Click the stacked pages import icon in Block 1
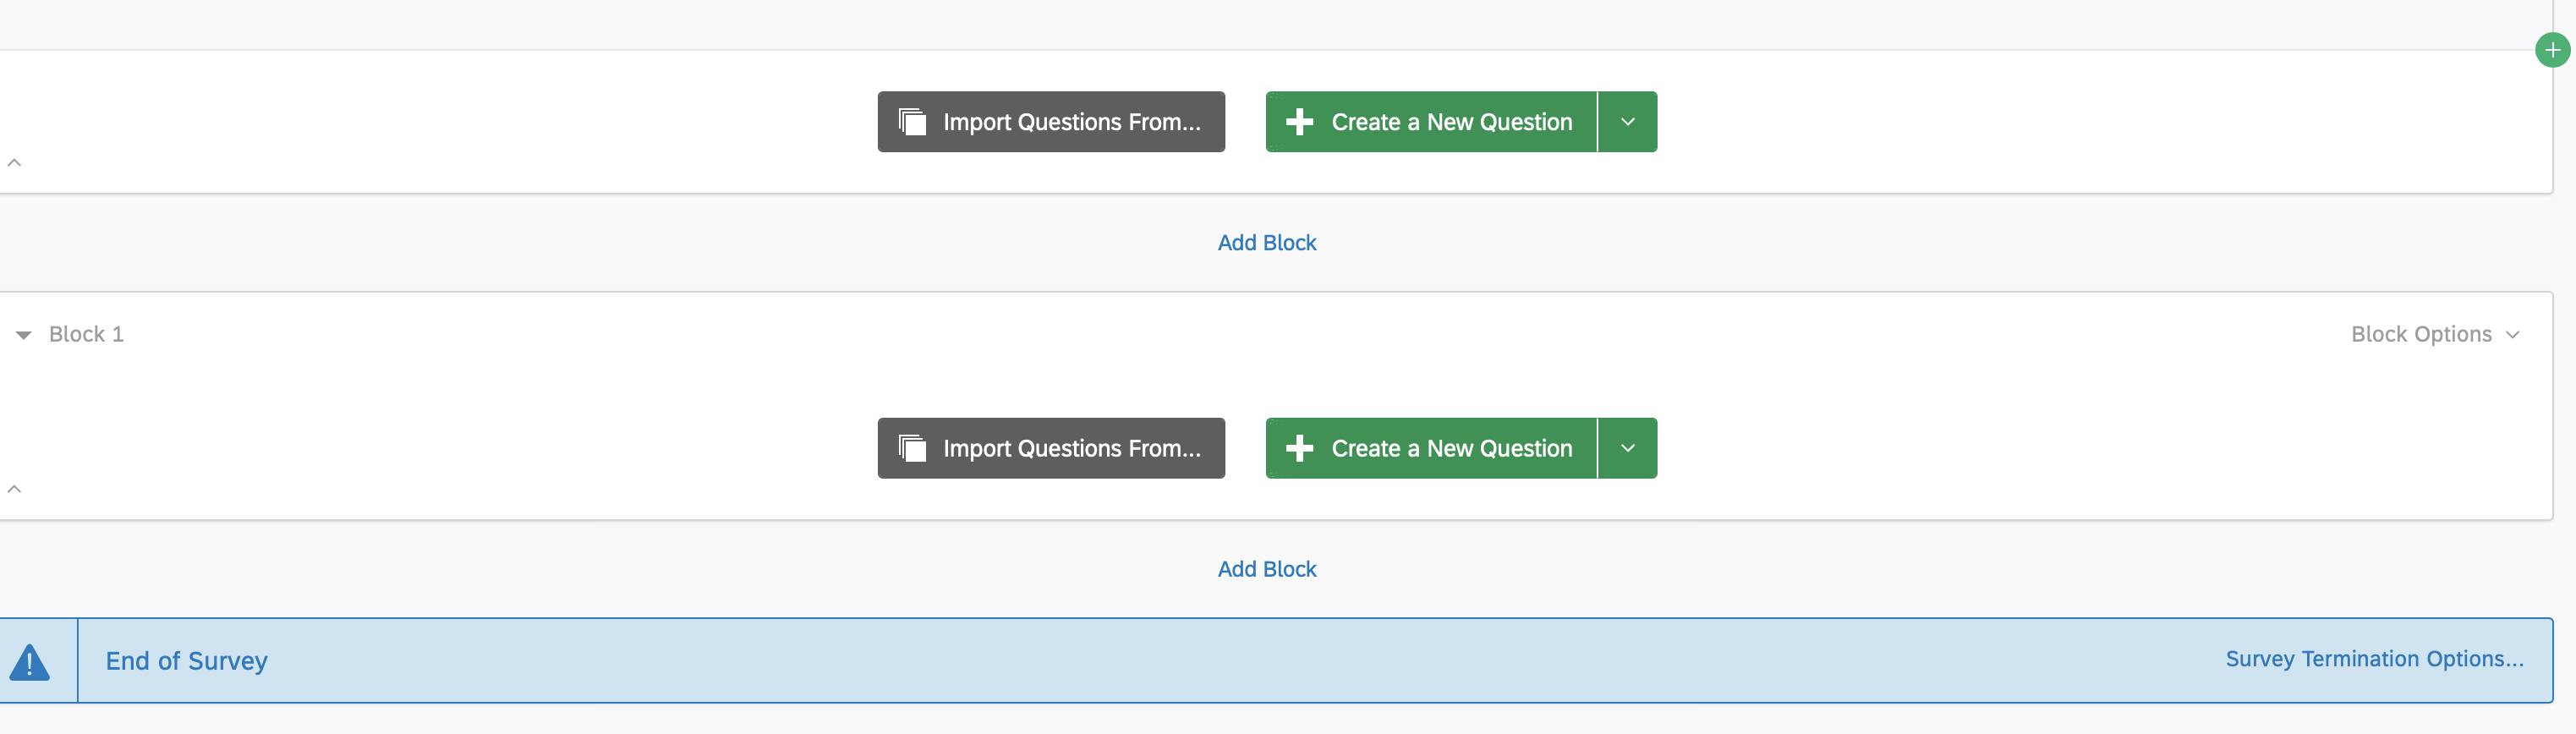Viewport: 2576px width, 734px height. point(912,448)
